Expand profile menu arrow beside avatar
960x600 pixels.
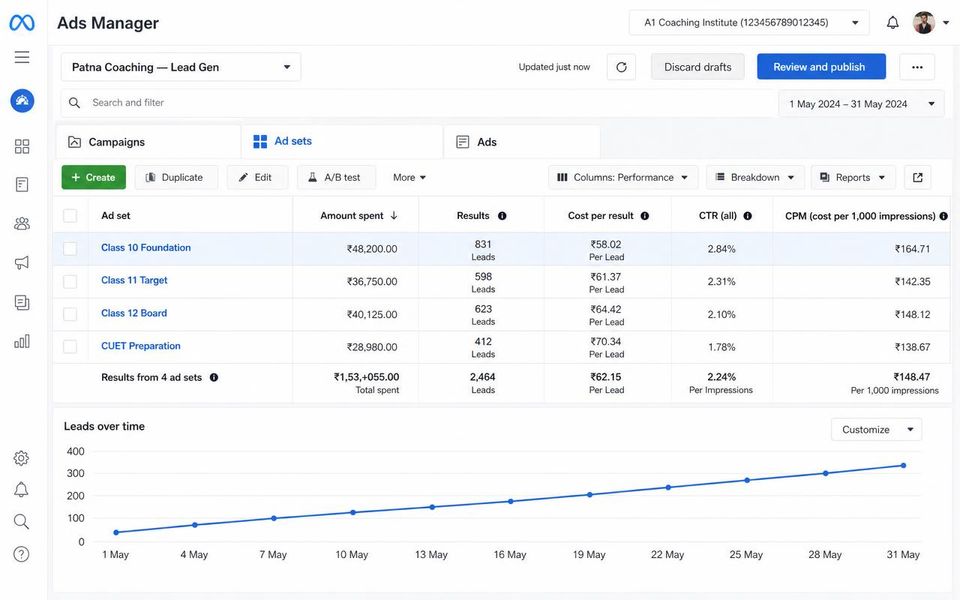click(946, 23)
